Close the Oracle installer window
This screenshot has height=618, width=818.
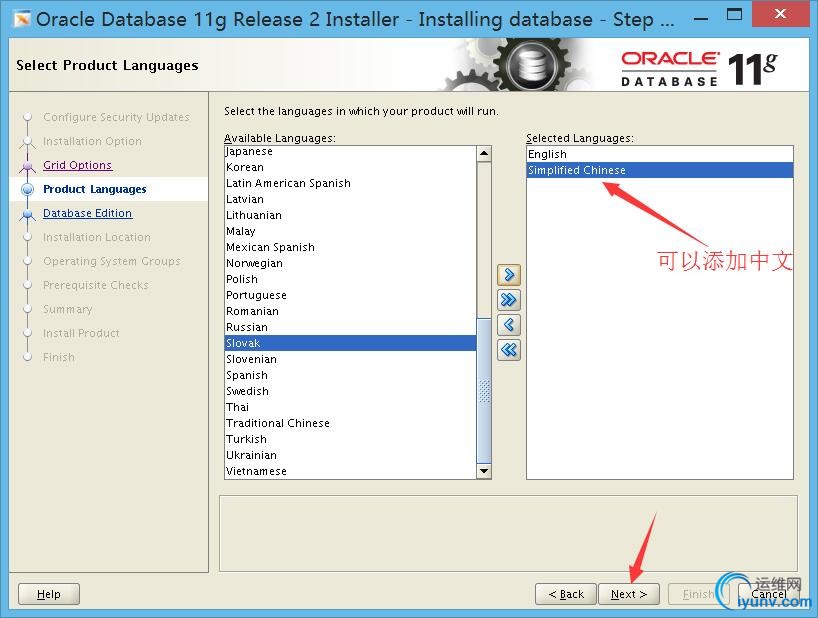[x=780, y=14]
